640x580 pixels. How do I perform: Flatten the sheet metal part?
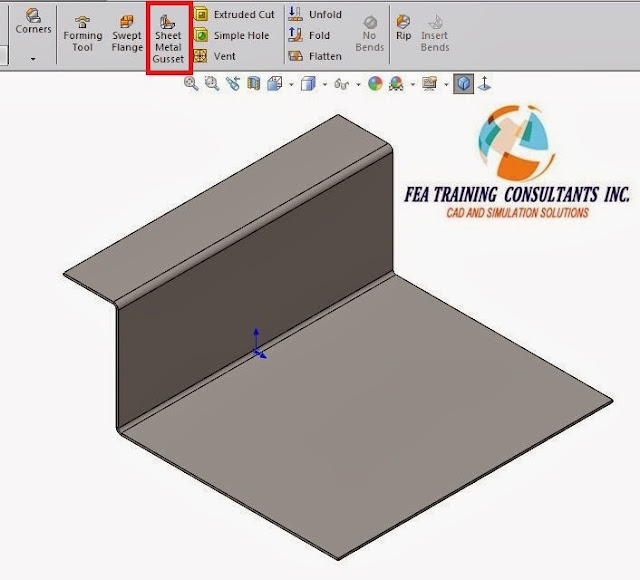tap(315, 56)
